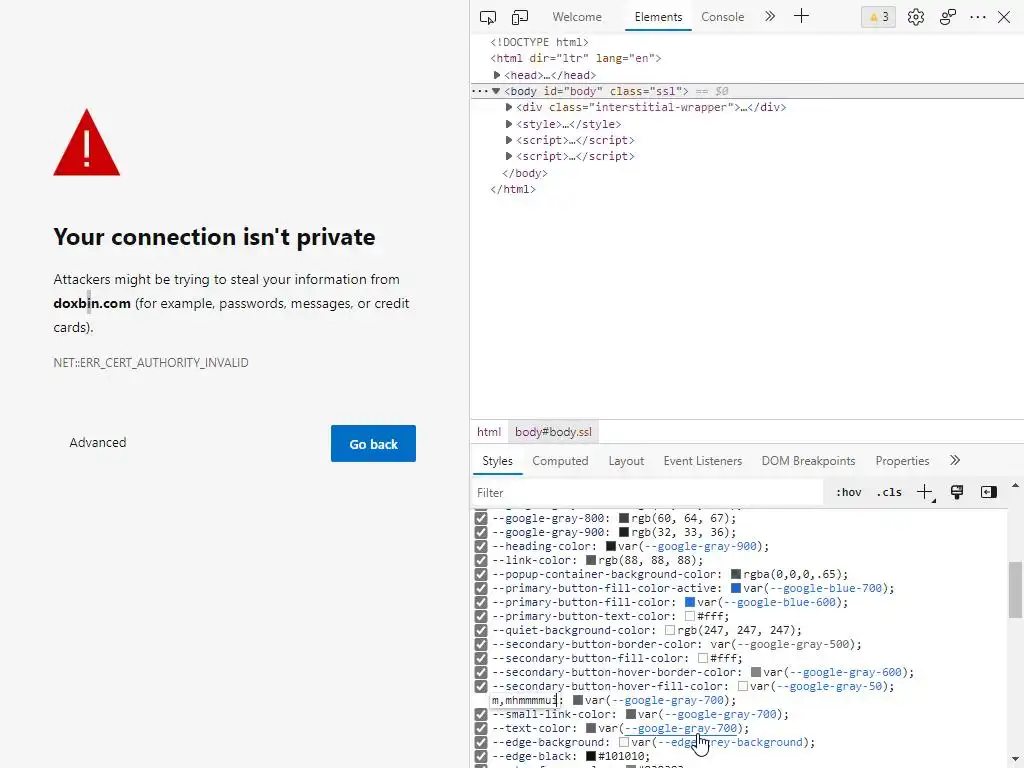1024x768 pixels.
Task: Toggle the .cls classes button
Action: (x=889, y=492)
